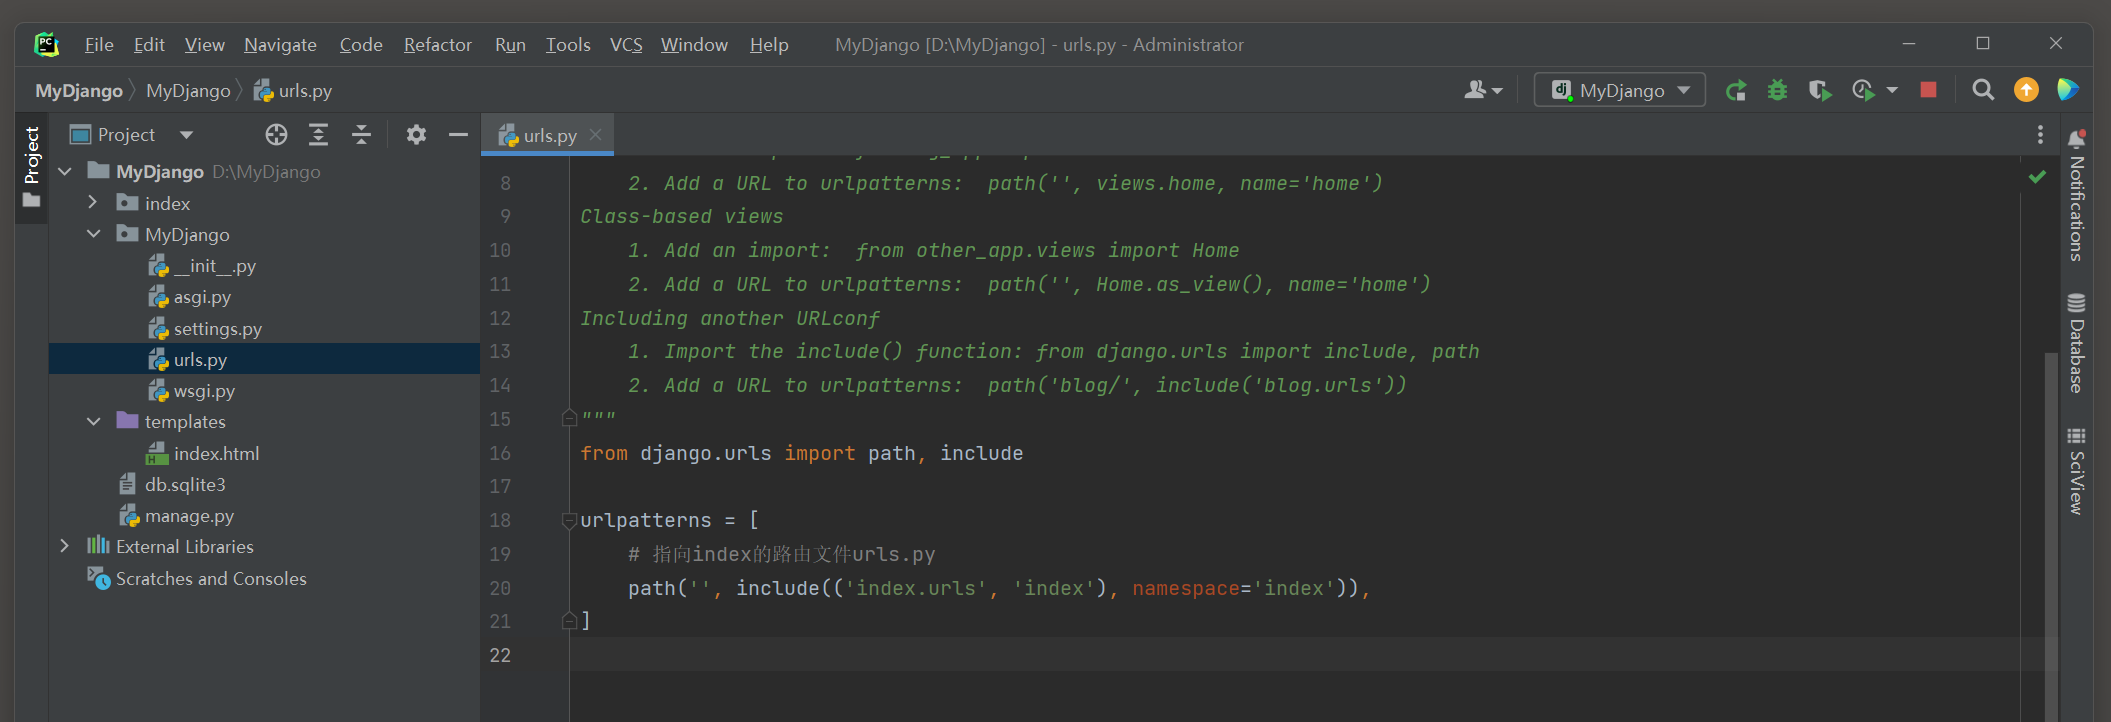The width and height of the screenshot is (2111, 722).
Task: Collapse the MyDjango root project node
Action: [x=65, y=172]
